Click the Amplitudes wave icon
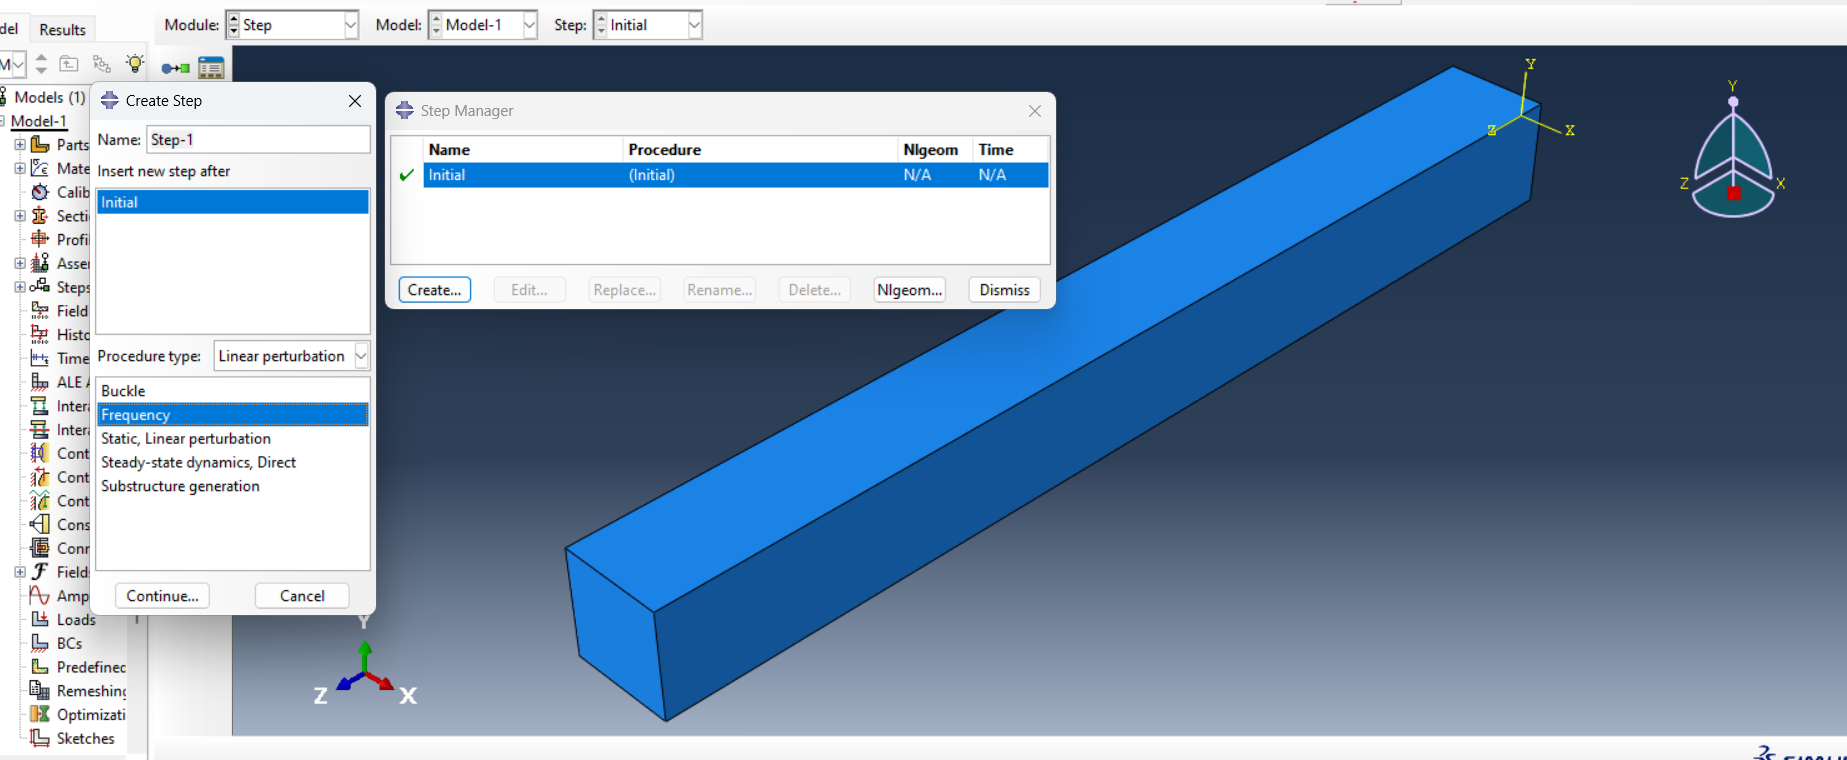This screenshot has width=1847, height=760. click(x=40, y=596)
